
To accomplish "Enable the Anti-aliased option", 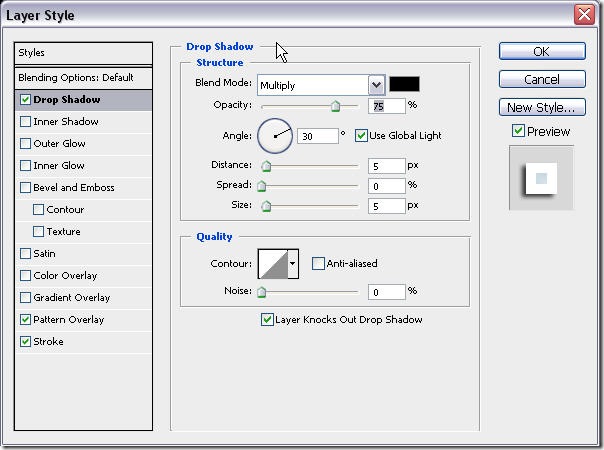I will pos(318,264).
